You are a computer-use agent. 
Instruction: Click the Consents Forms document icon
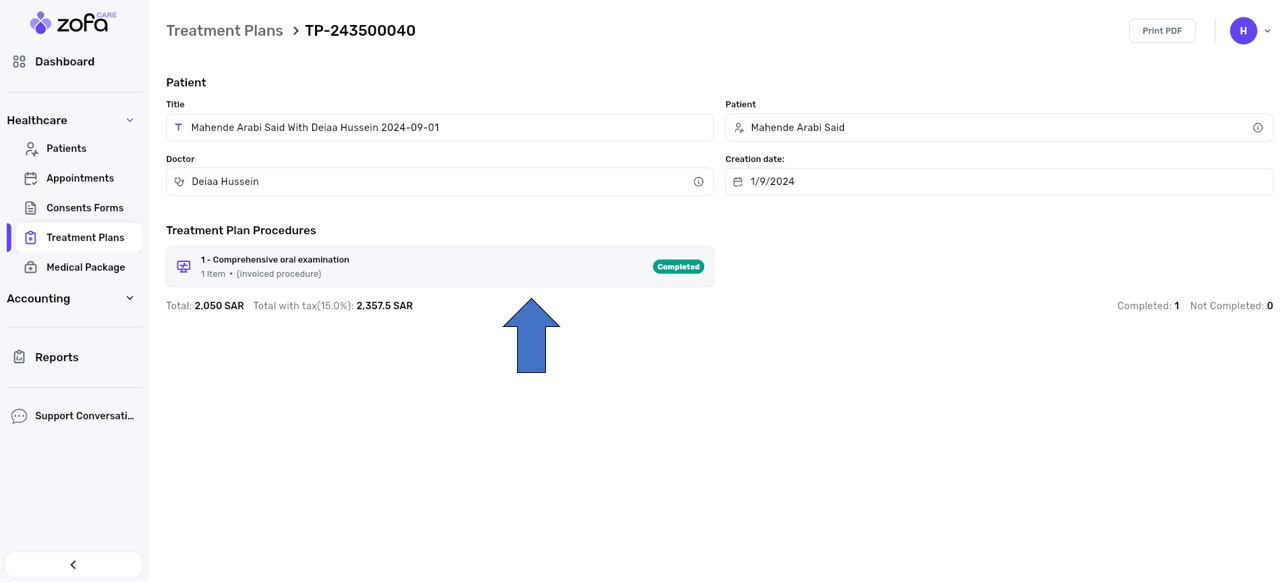pos(31,208)
